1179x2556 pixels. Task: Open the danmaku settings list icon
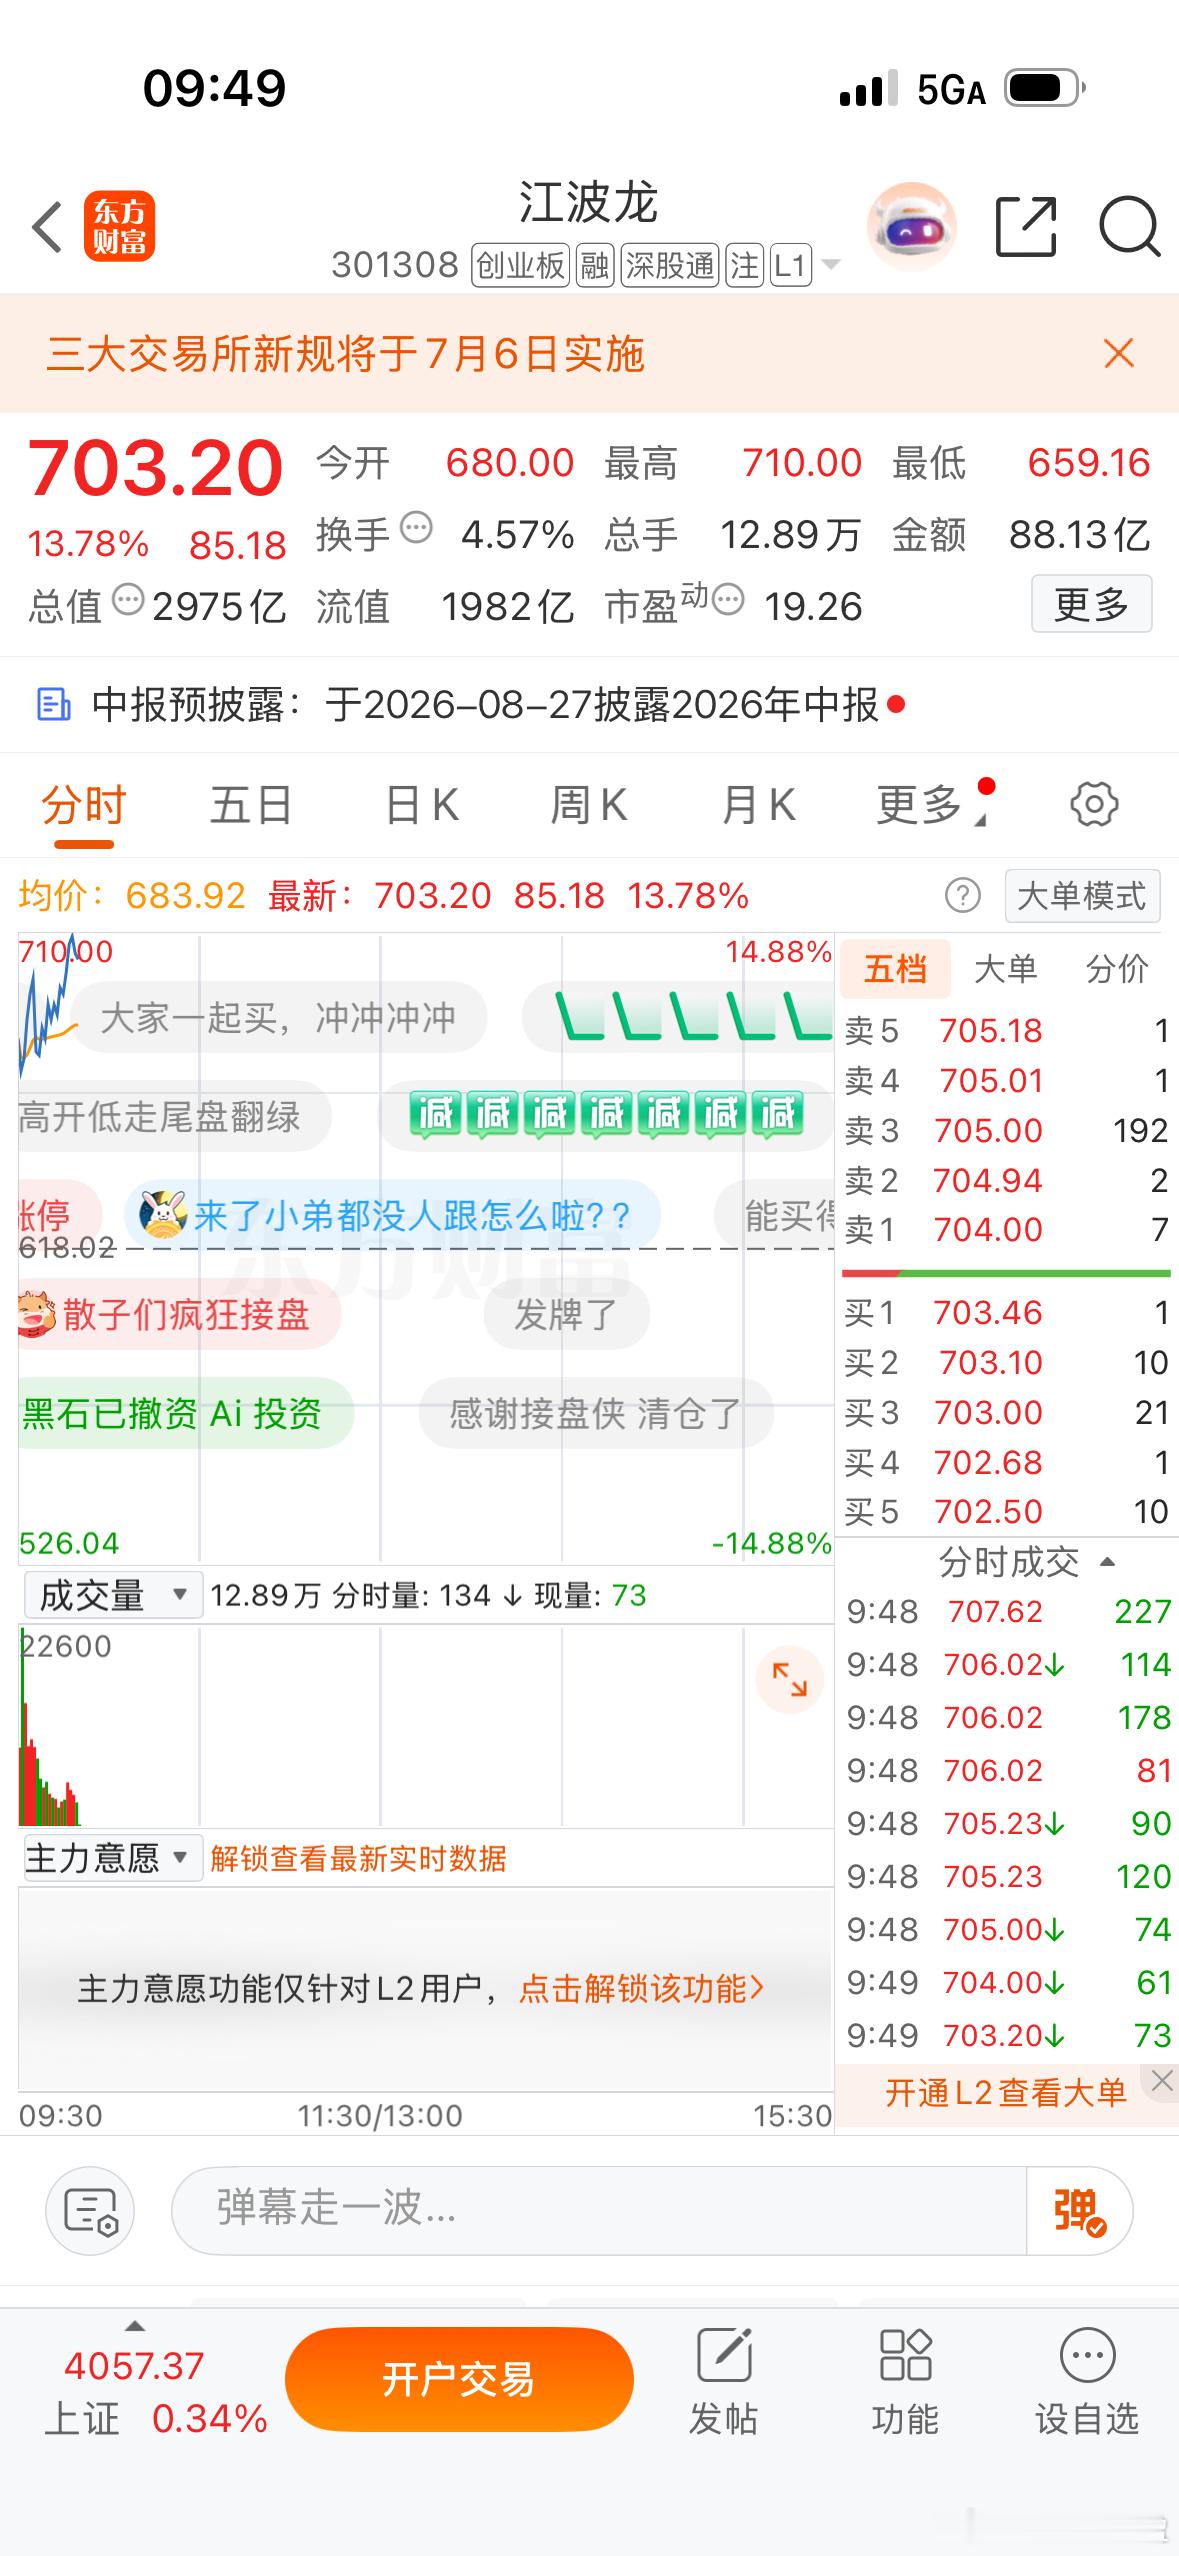pyautogui.click(x=90, y=2210)
